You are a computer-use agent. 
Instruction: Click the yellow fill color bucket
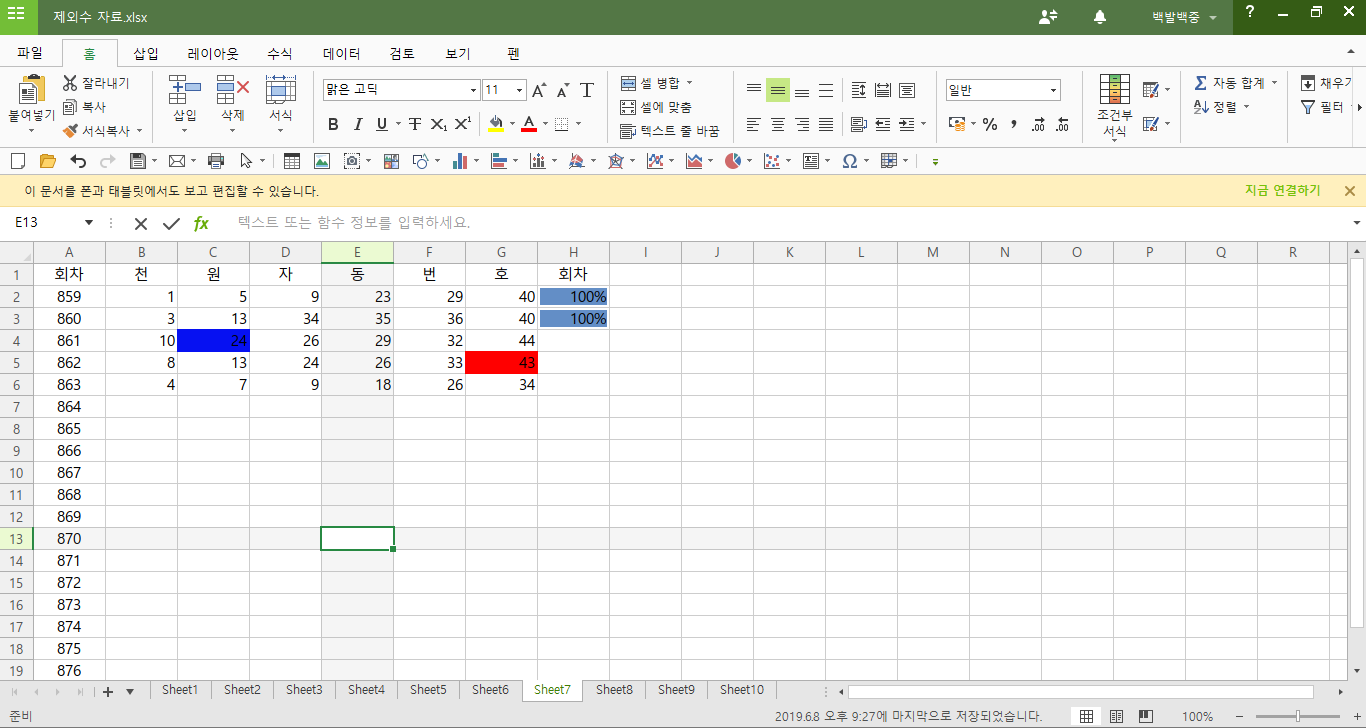tap(495, 124)
